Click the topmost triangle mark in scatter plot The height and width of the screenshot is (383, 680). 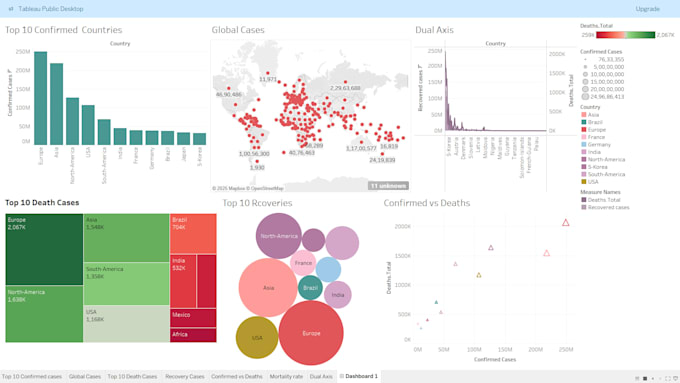(x=566, y=223)
